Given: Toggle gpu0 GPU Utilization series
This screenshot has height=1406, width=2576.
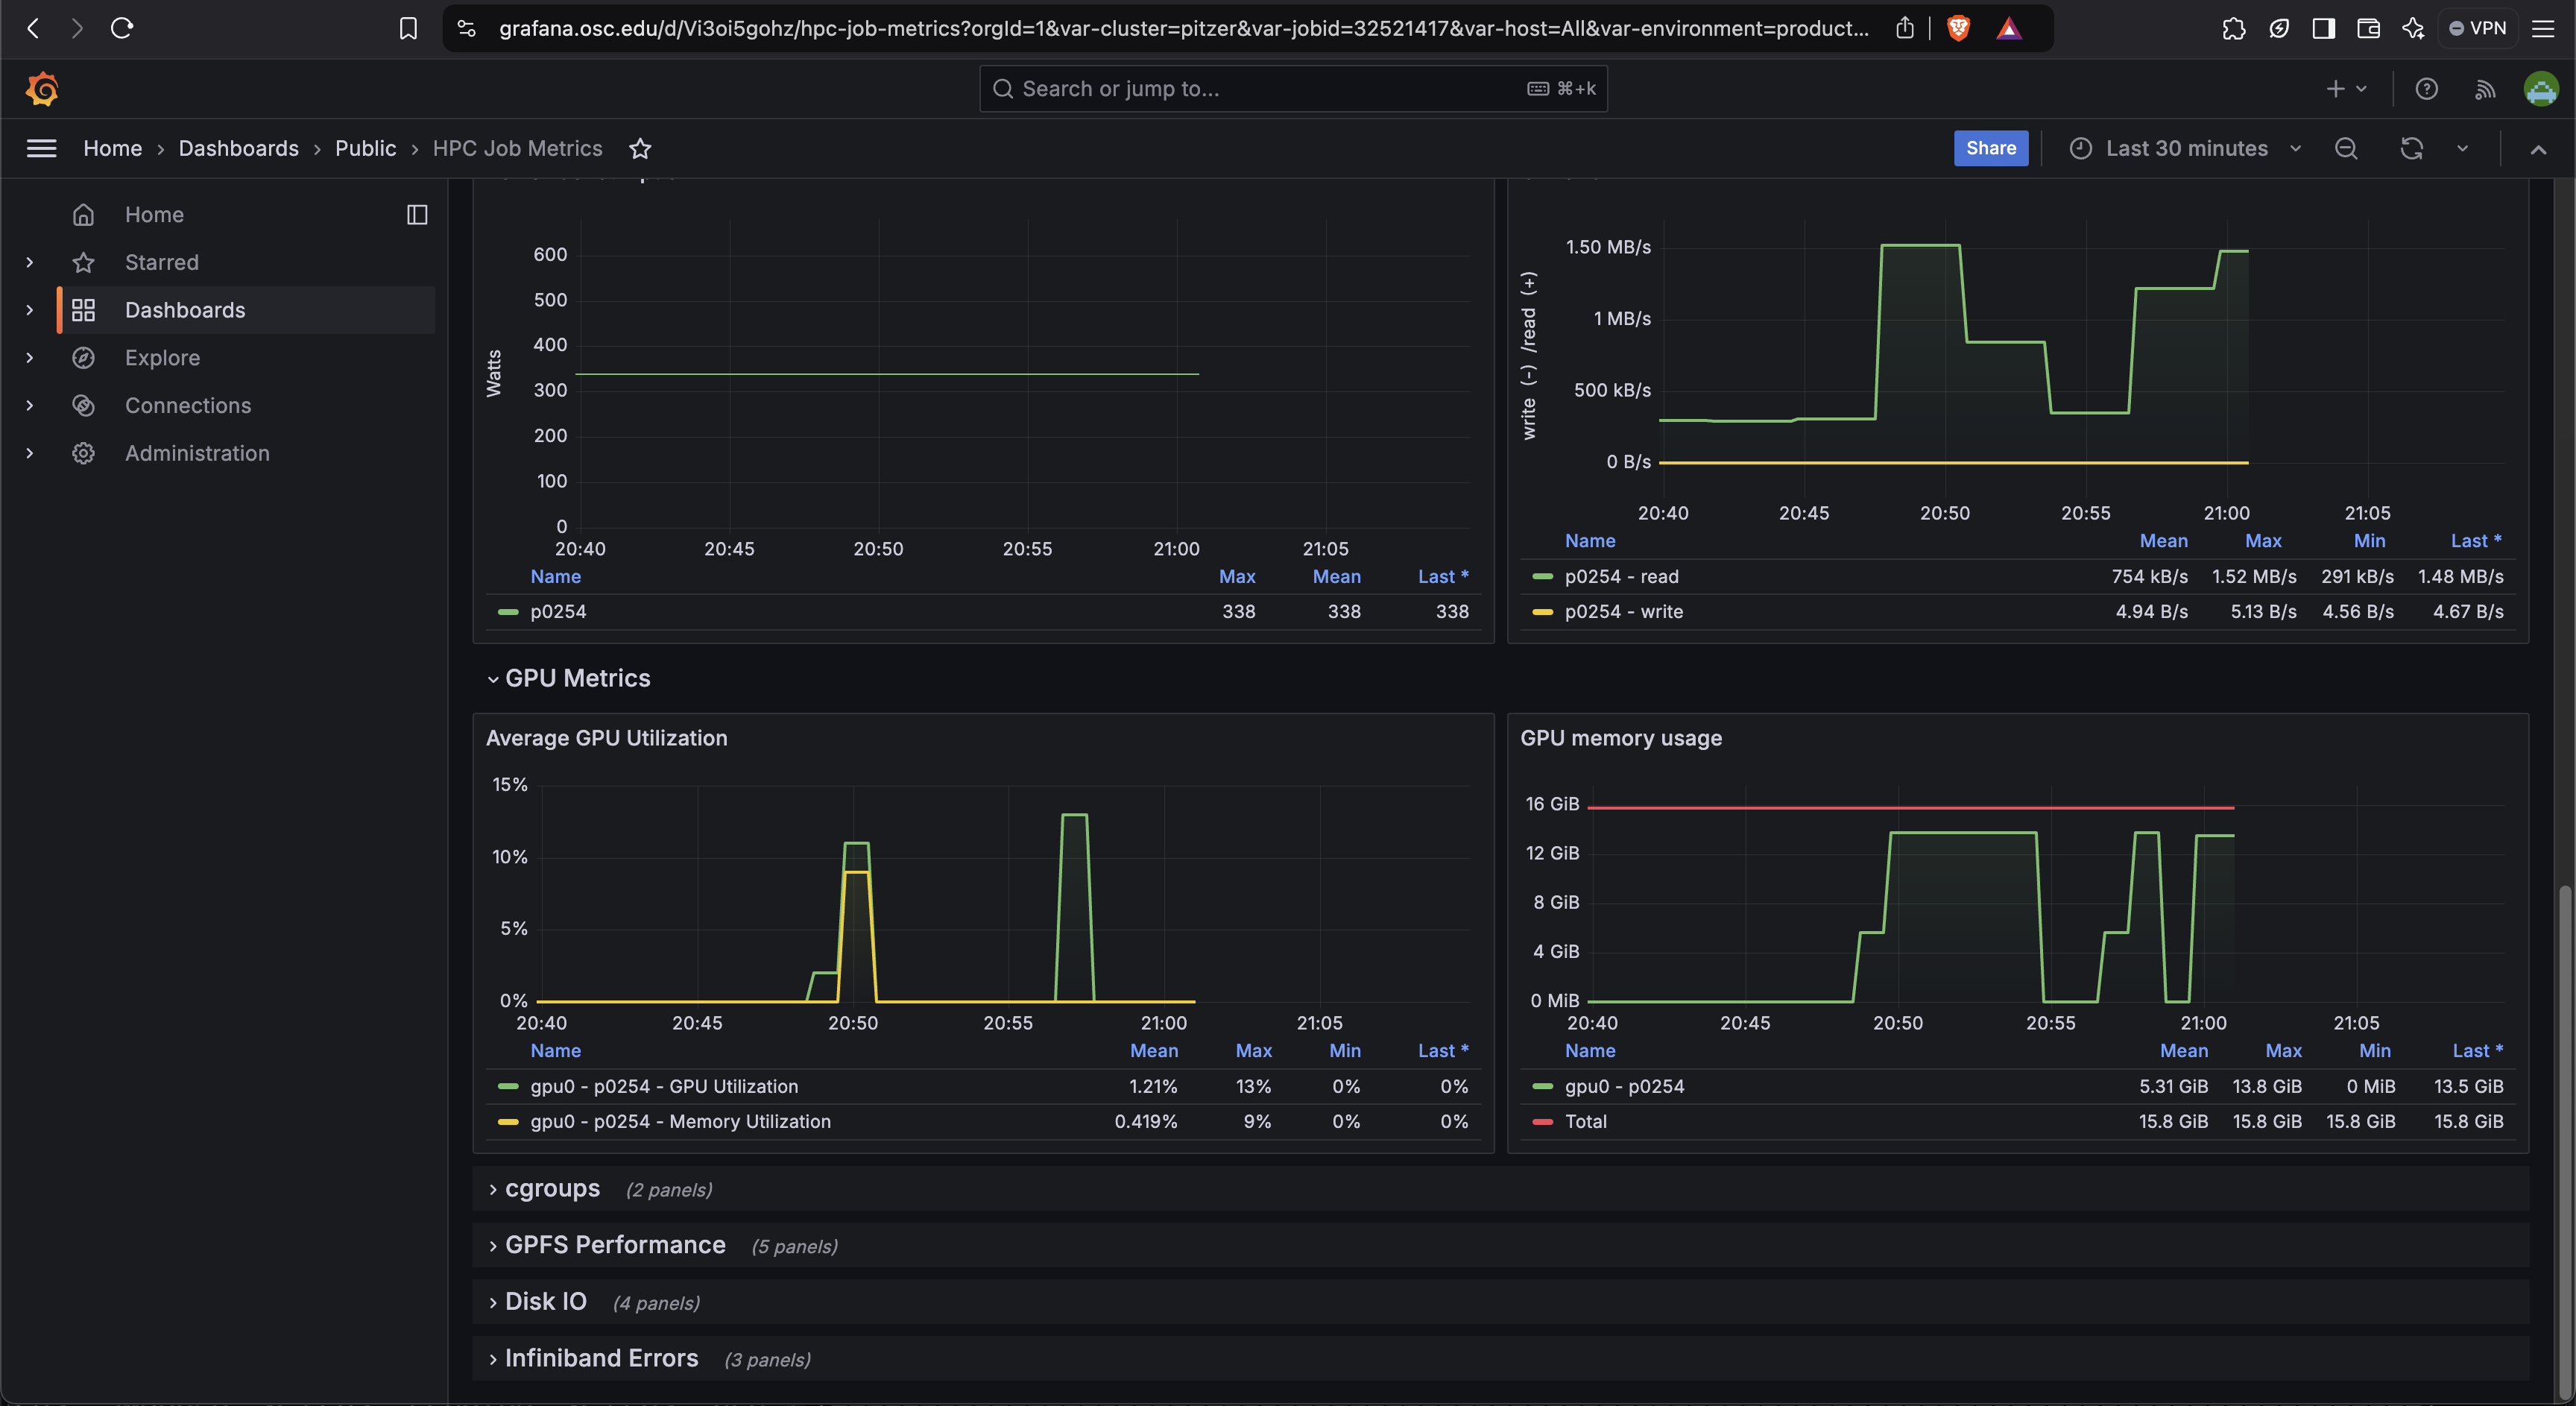Looking at the screenshot, I should click(663, 1086).
